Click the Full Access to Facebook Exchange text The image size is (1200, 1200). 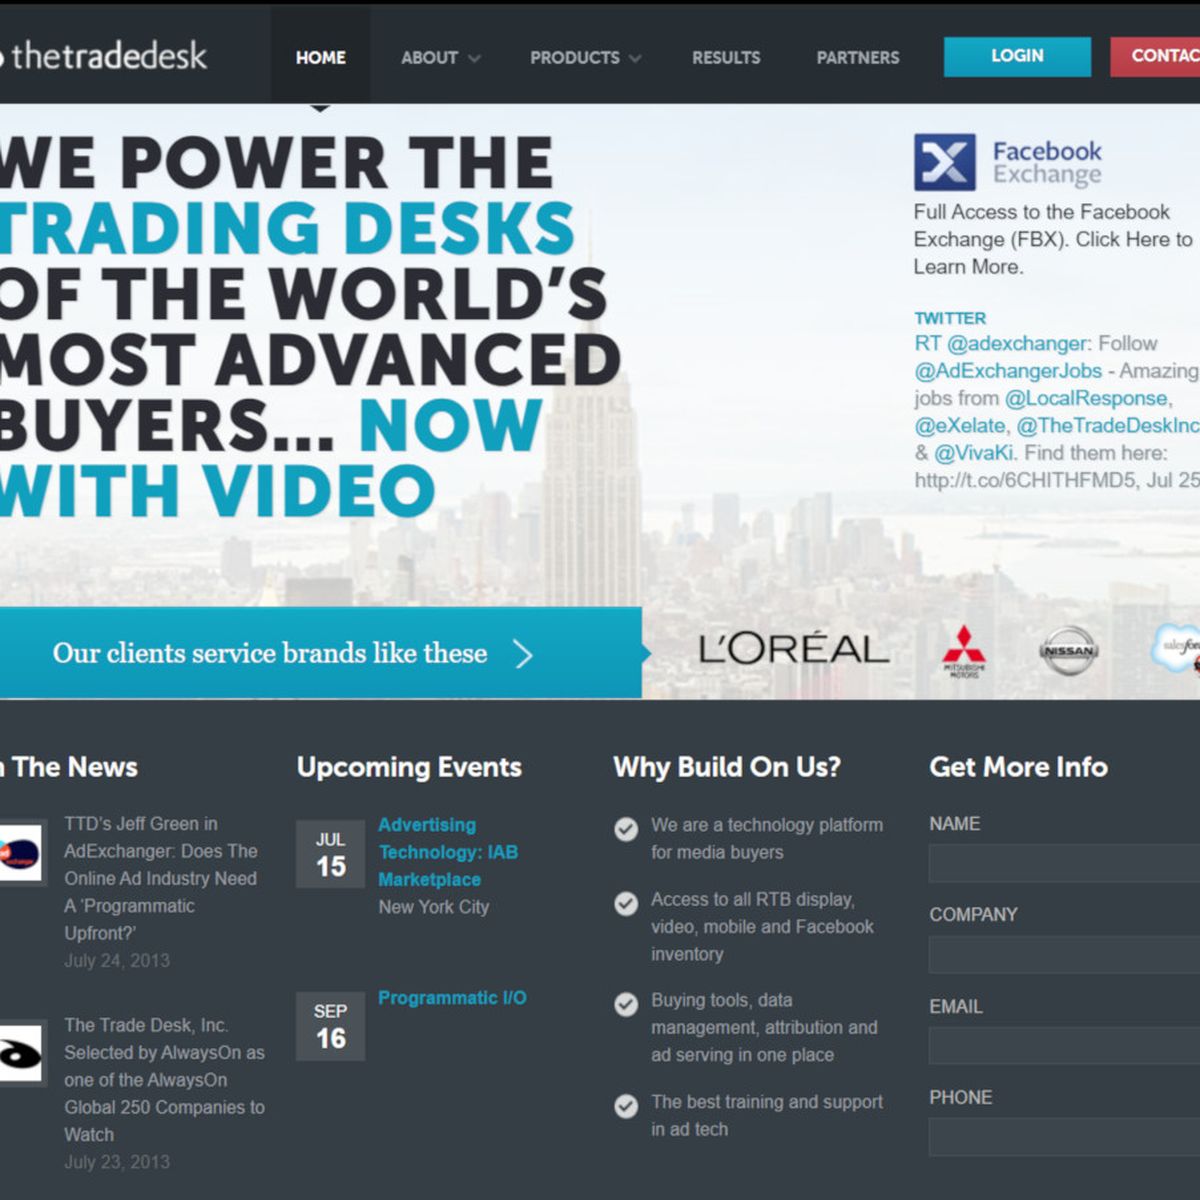1053,239
